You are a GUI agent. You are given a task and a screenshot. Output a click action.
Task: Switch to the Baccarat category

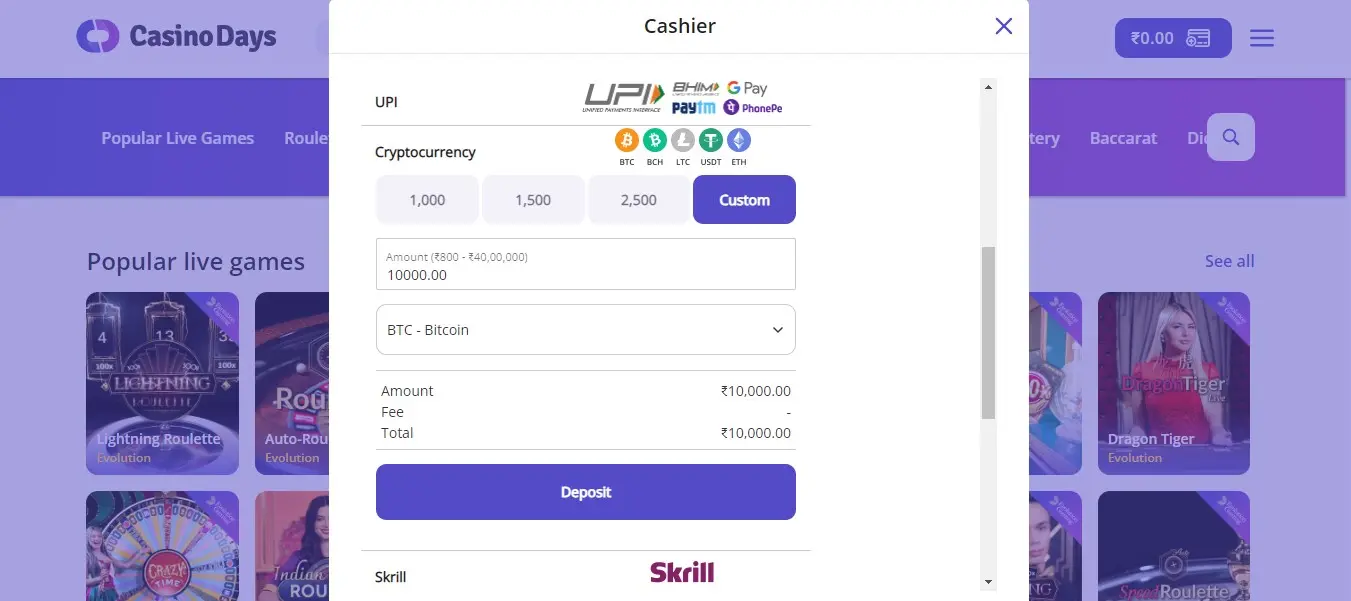[1123, 138]
